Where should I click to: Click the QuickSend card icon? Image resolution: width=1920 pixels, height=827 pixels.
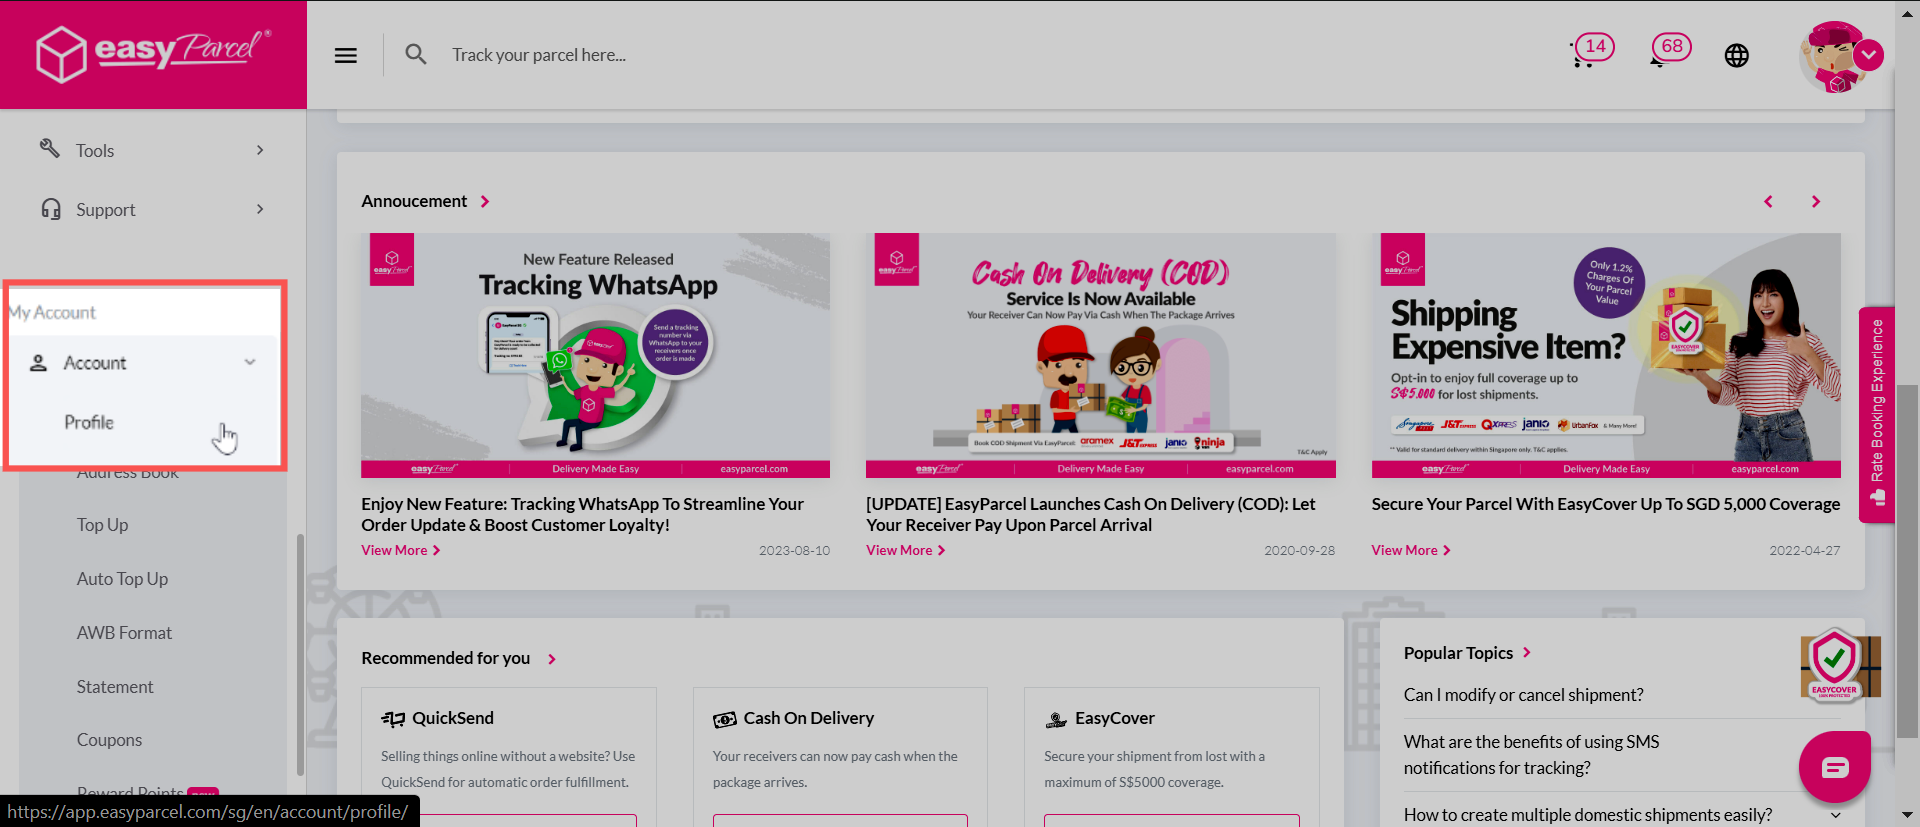[x=393, y=719]
